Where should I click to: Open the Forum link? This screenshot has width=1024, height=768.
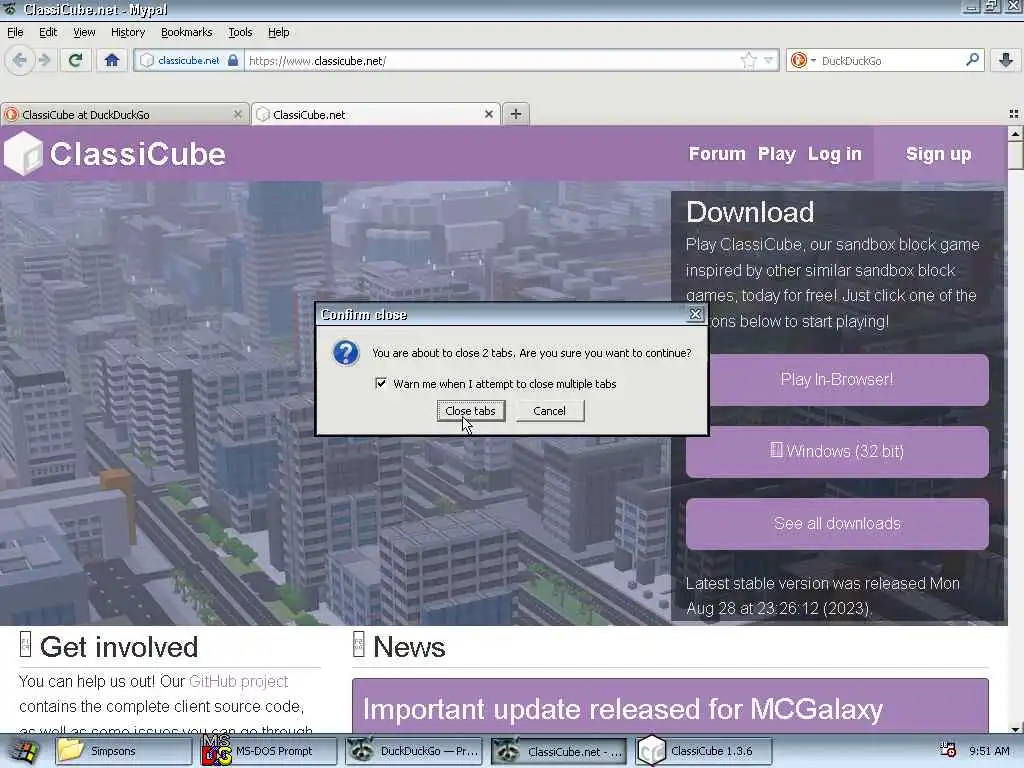pos(716,154)
